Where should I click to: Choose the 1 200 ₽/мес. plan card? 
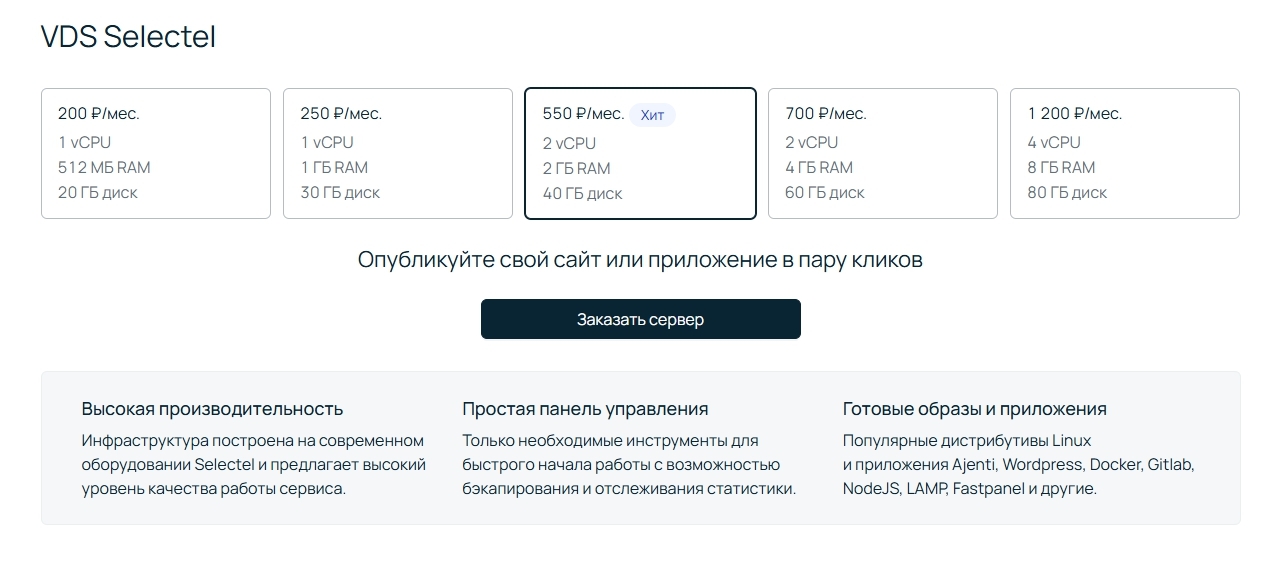(1125, 153)
